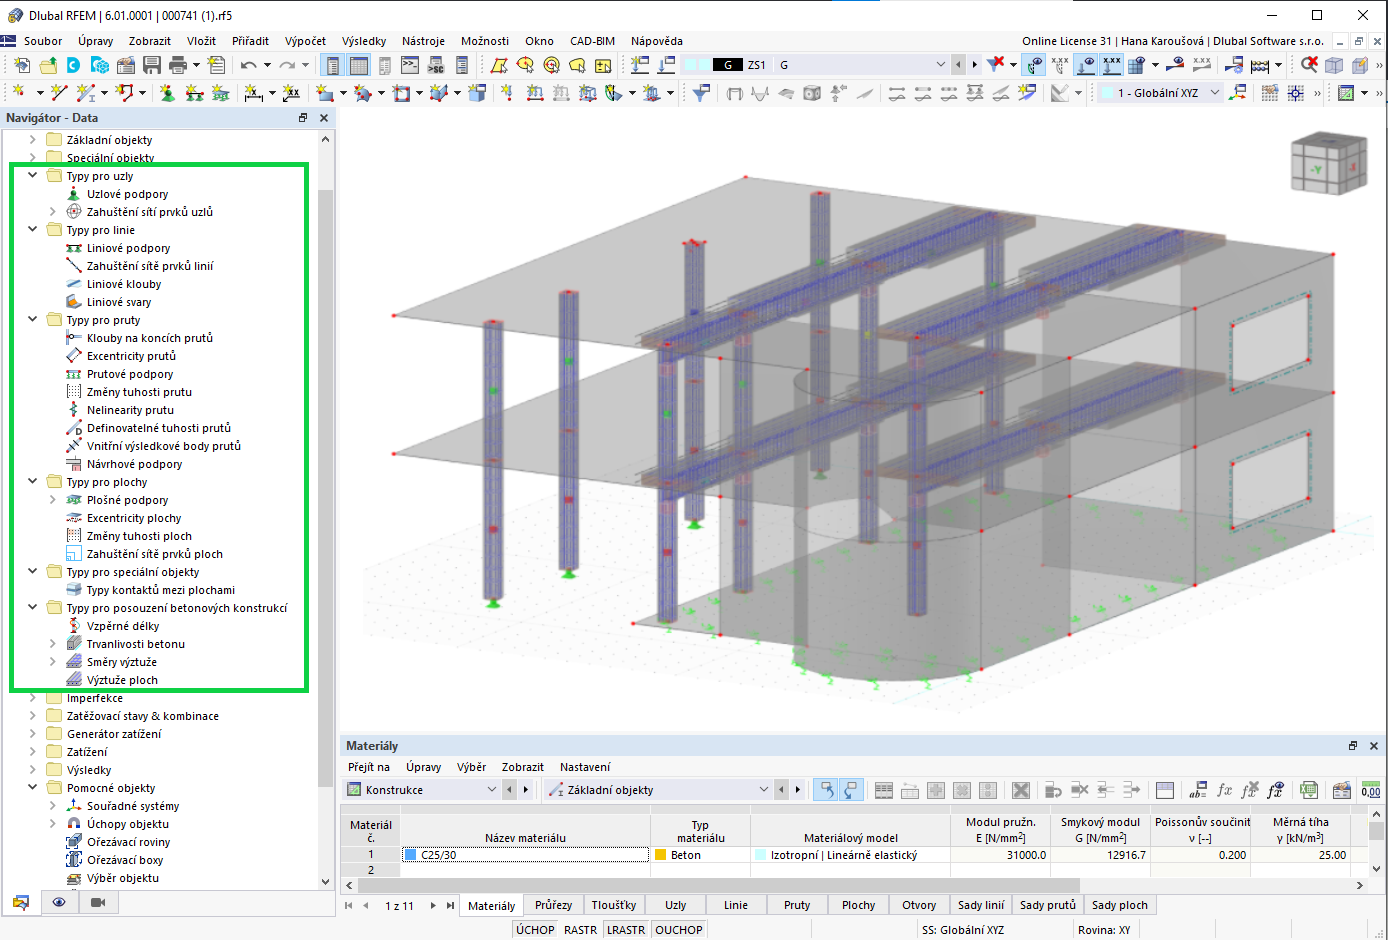Expand the Plošné podpory tree node
Image resolution: width=1388 pixels, height=940 pixels.
52,500
